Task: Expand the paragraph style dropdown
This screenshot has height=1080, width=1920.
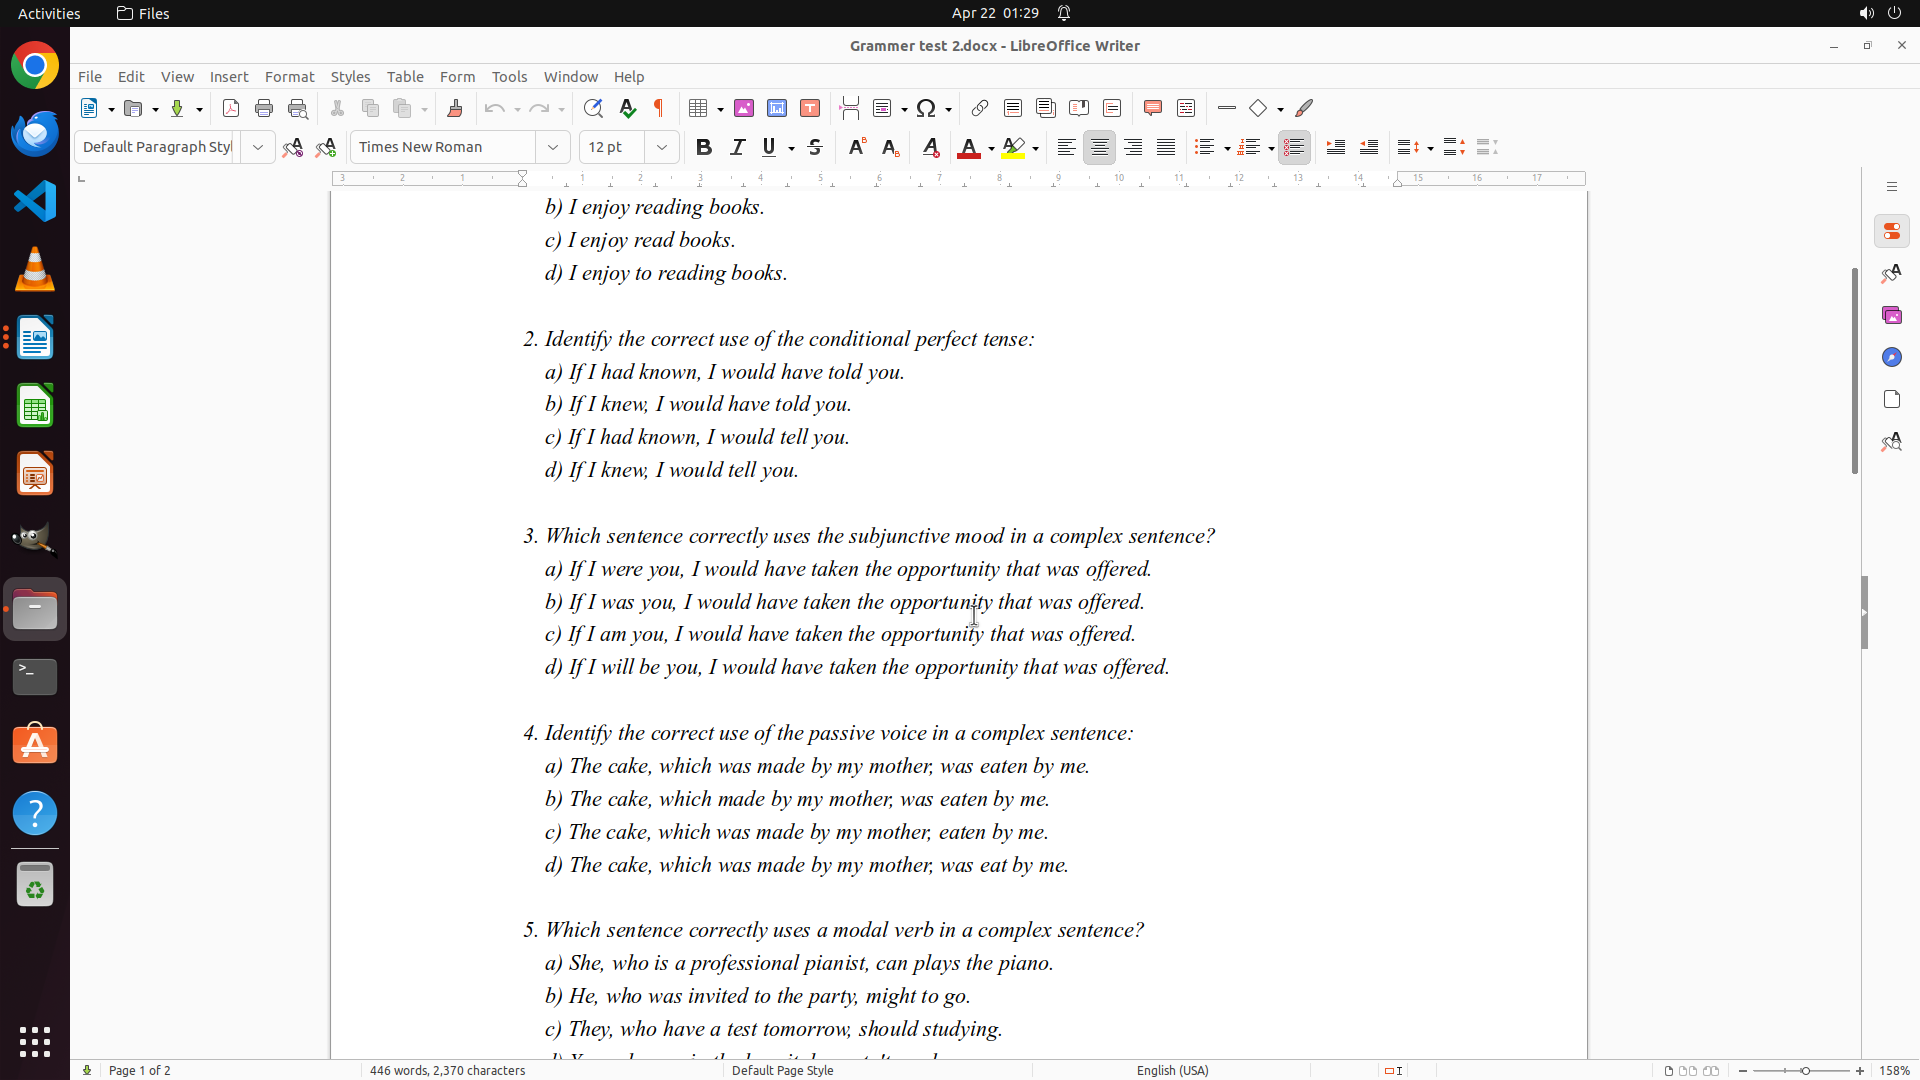Action: [x=258, y=147]
